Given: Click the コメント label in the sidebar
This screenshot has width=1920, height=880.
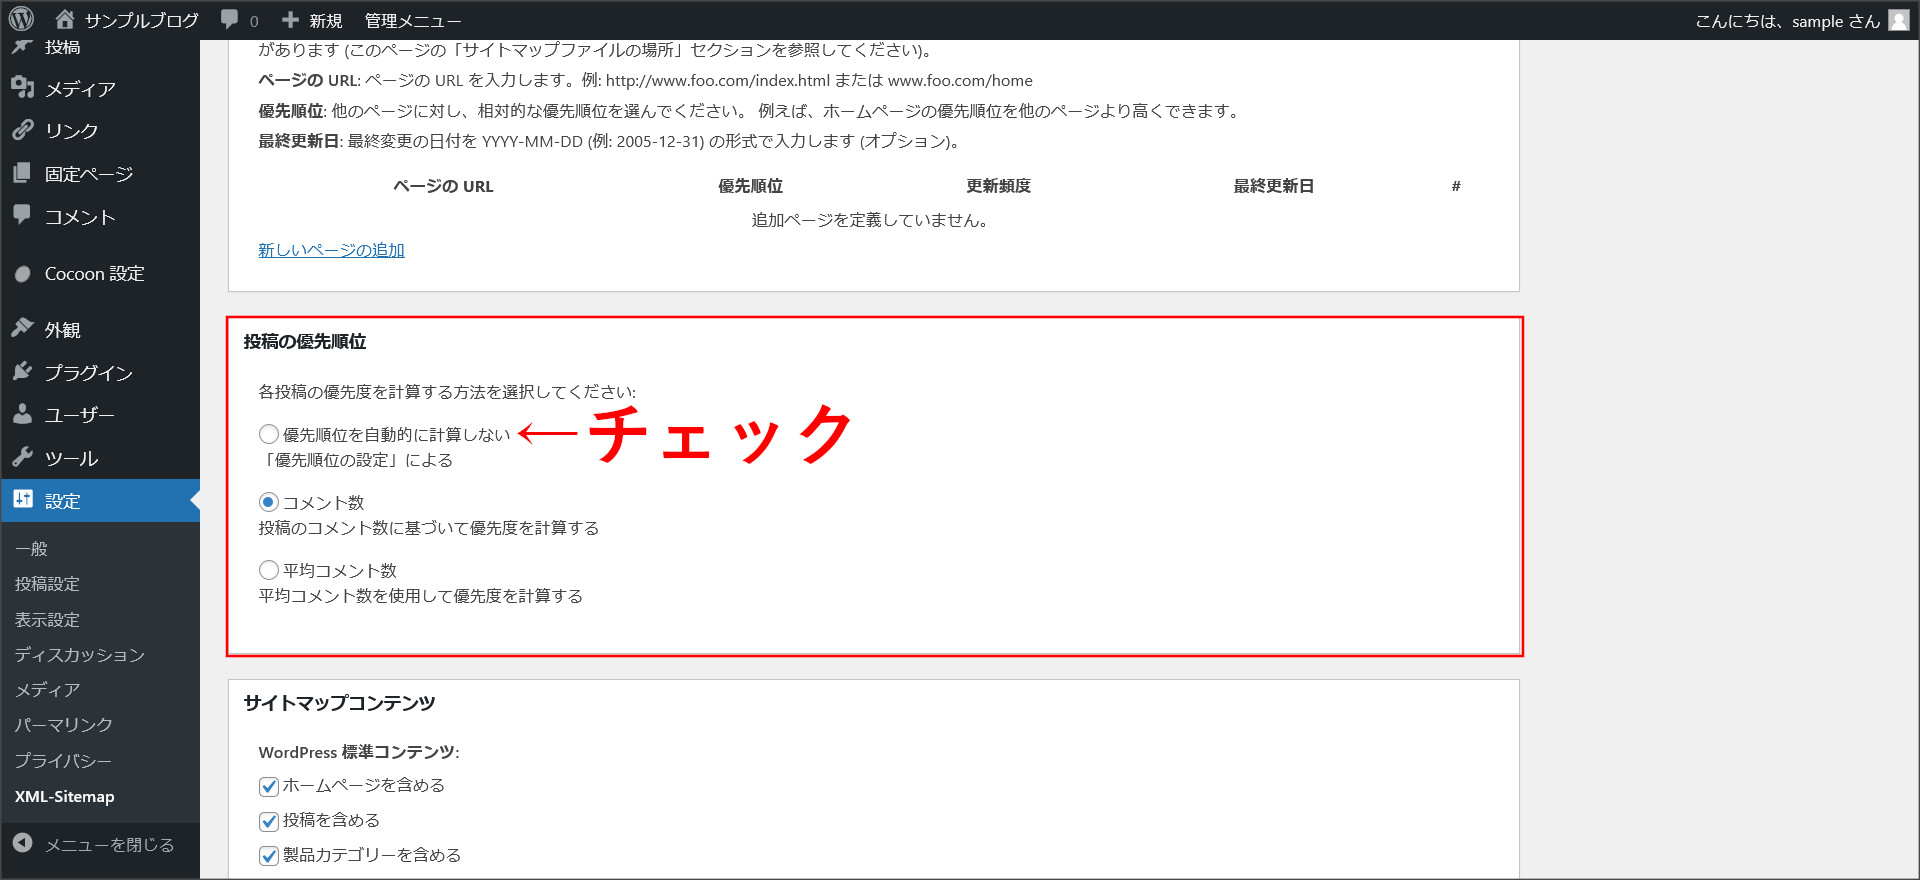Looking at the screenshot, I should pyautogui.click(x=80, y=217).
